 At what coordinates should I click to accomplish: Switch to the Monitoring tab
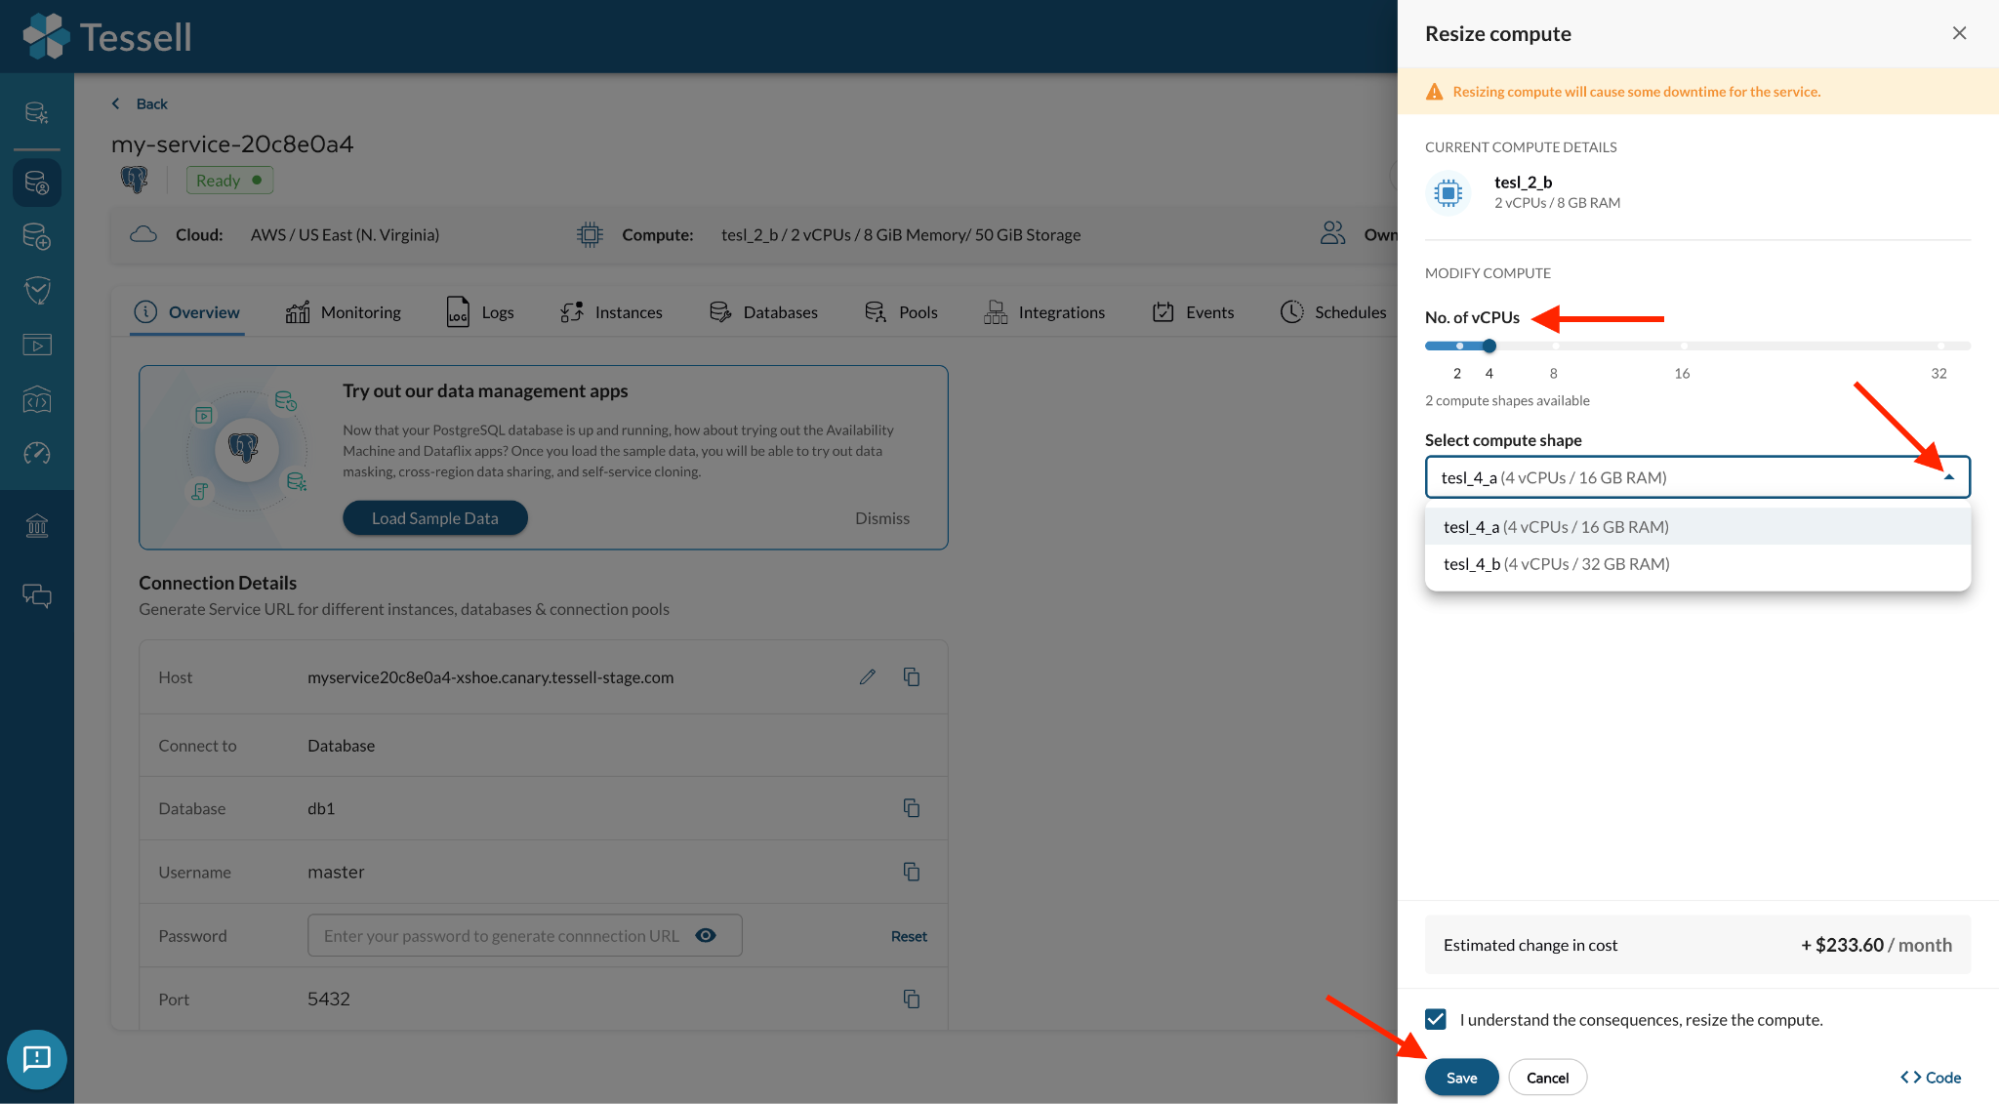pos(343,312)
